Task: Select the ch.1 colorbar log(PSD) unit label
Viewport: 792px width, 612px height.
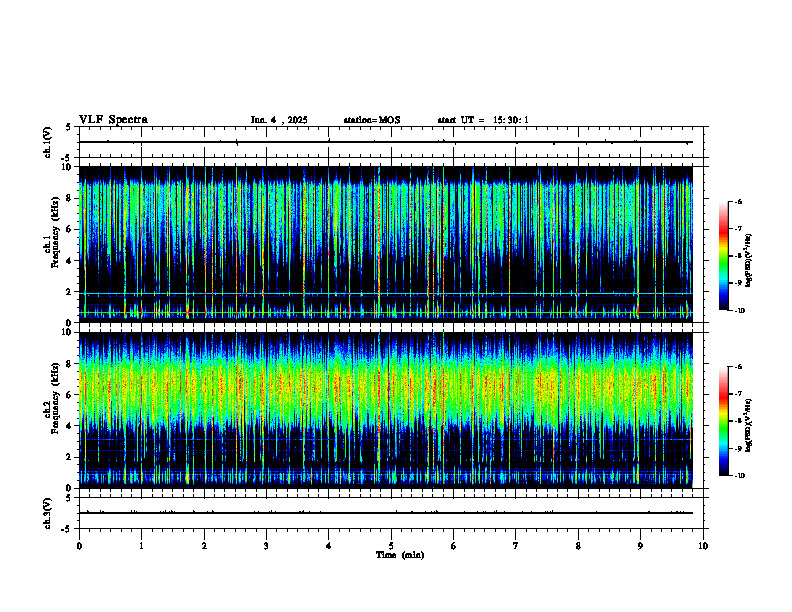Action: coord(748,261)
